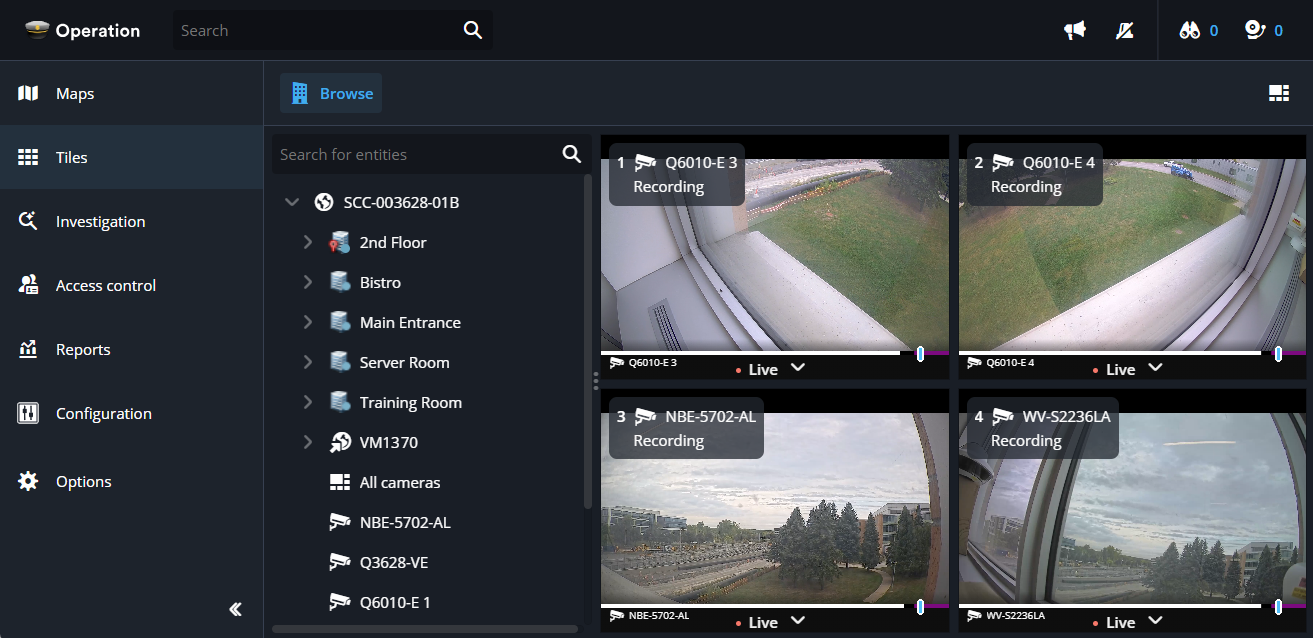Toggle the Live mode on WV-S2236LA tile
This screenshot has height=638, width=1313.
[1120, 622]
